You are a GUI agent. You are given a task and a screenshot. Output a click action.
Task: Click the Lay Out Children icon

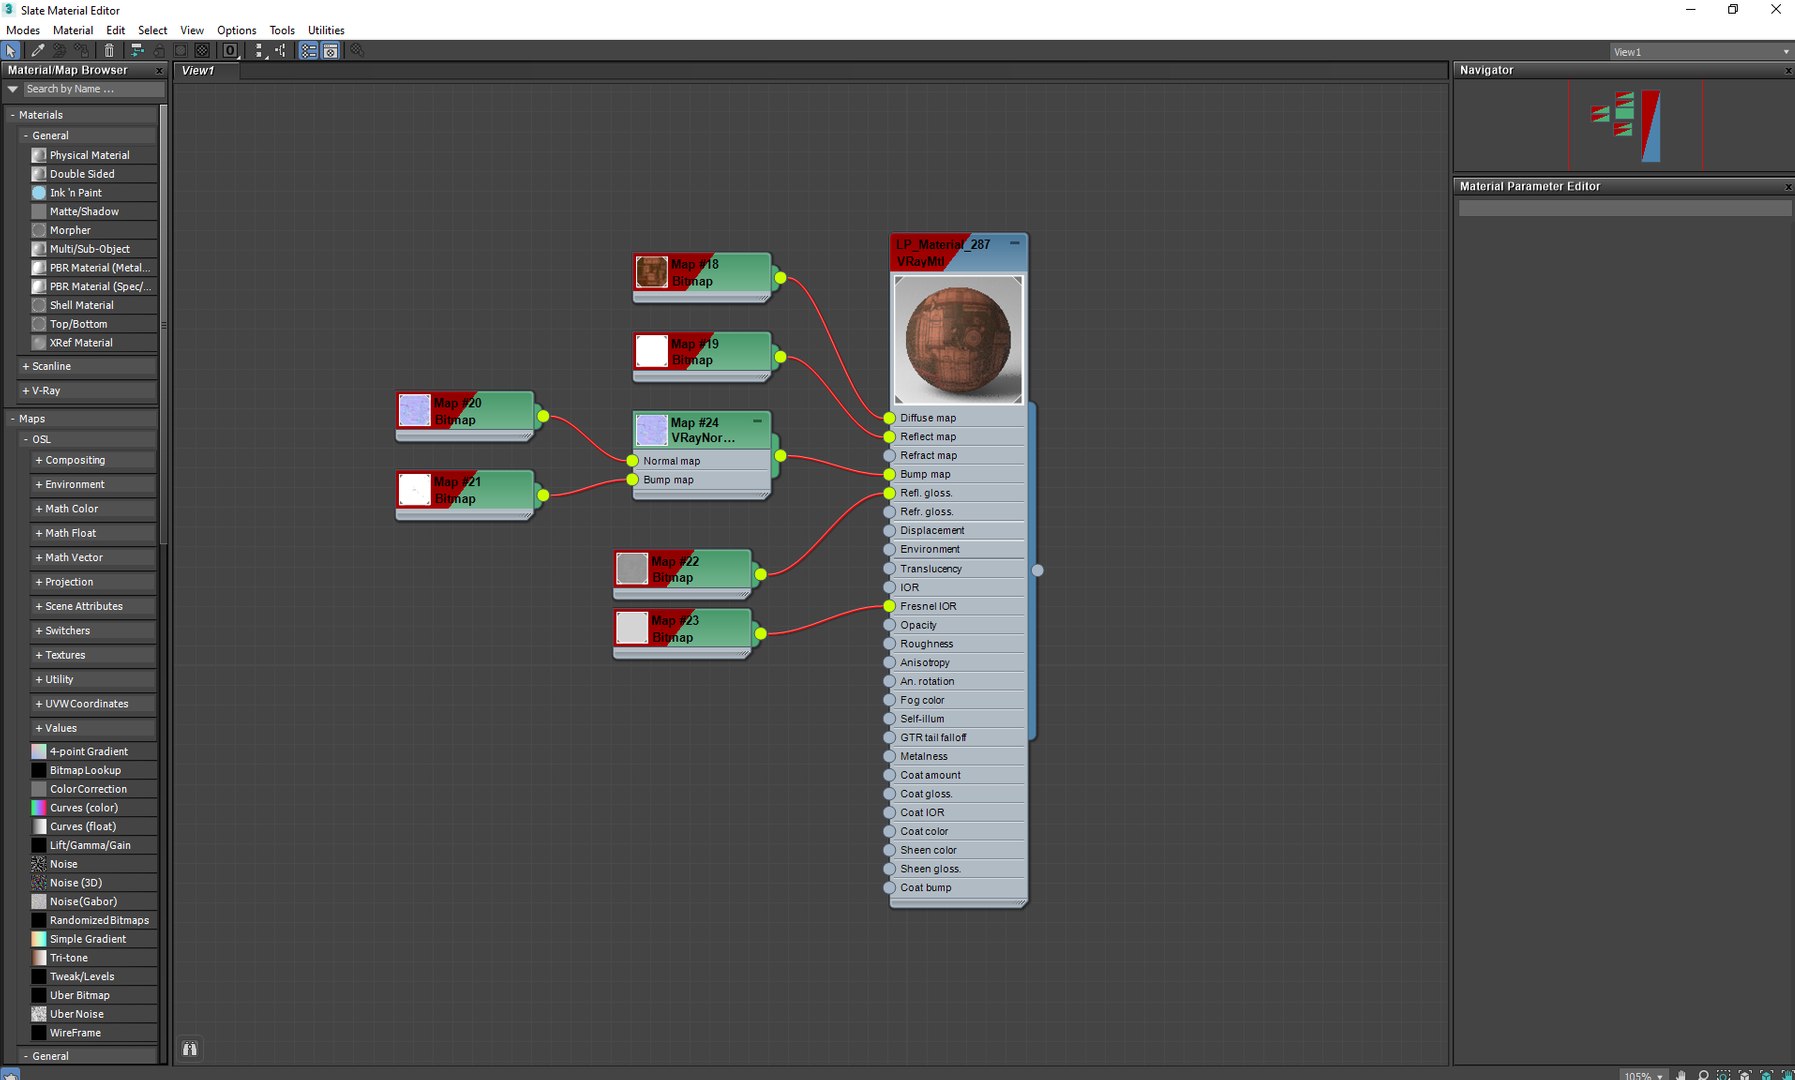[x=280, y=50]
